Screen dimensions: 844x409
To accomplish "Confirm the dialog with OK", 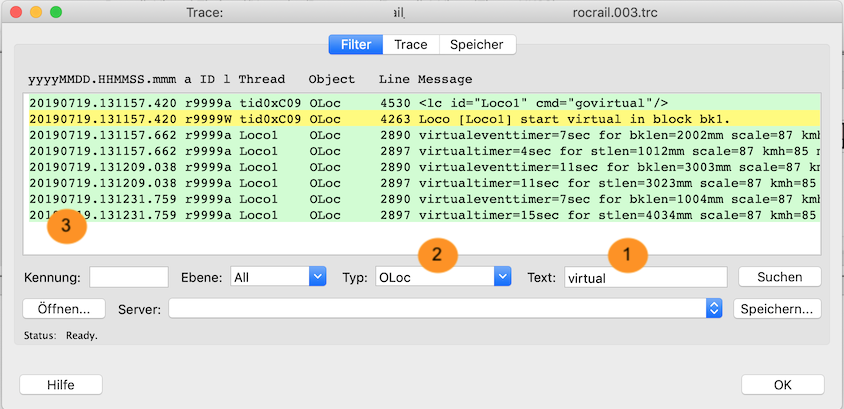I will point(783,385).
